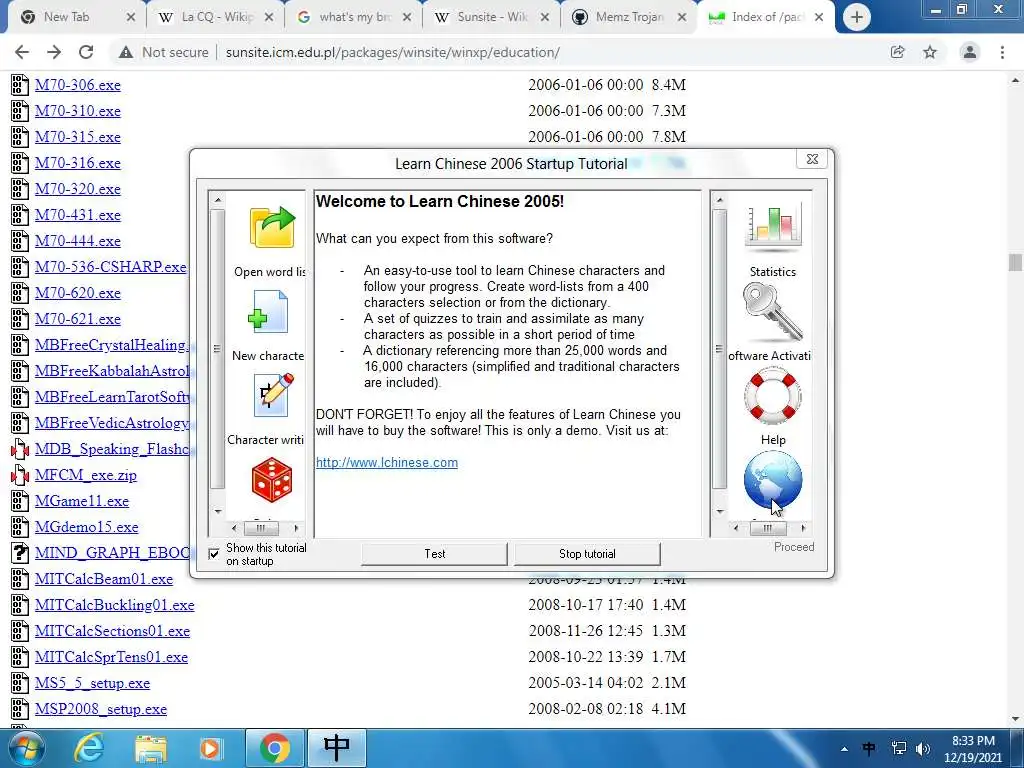Screen dimensions: 1024x768
Task: Close the Index of /packages tab
Action: (x=819, y=18)
